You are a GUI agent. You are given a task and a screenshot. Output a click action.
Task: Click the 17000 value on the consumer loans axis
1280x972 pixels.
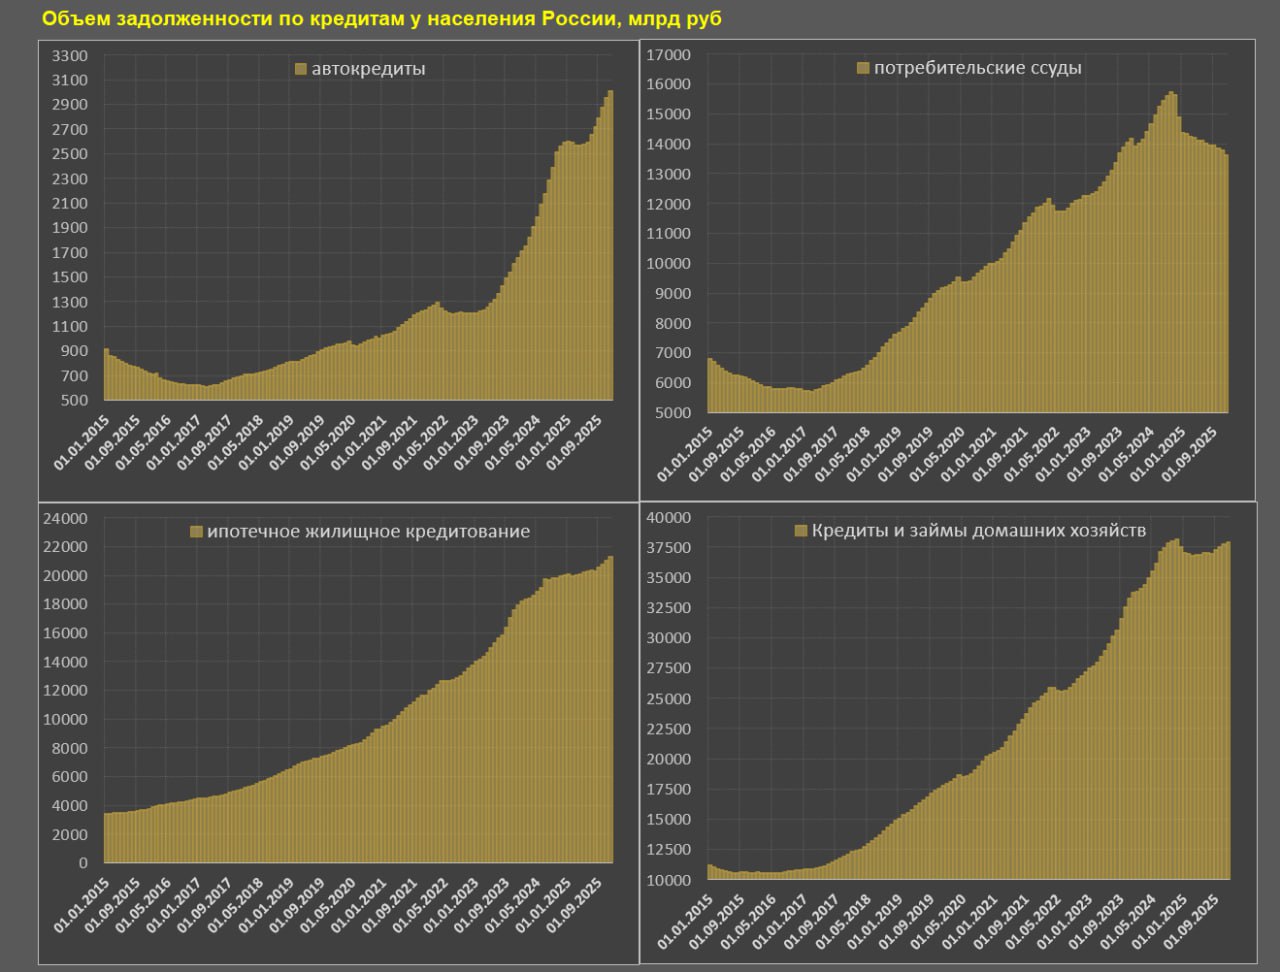(x=670, y=54)
